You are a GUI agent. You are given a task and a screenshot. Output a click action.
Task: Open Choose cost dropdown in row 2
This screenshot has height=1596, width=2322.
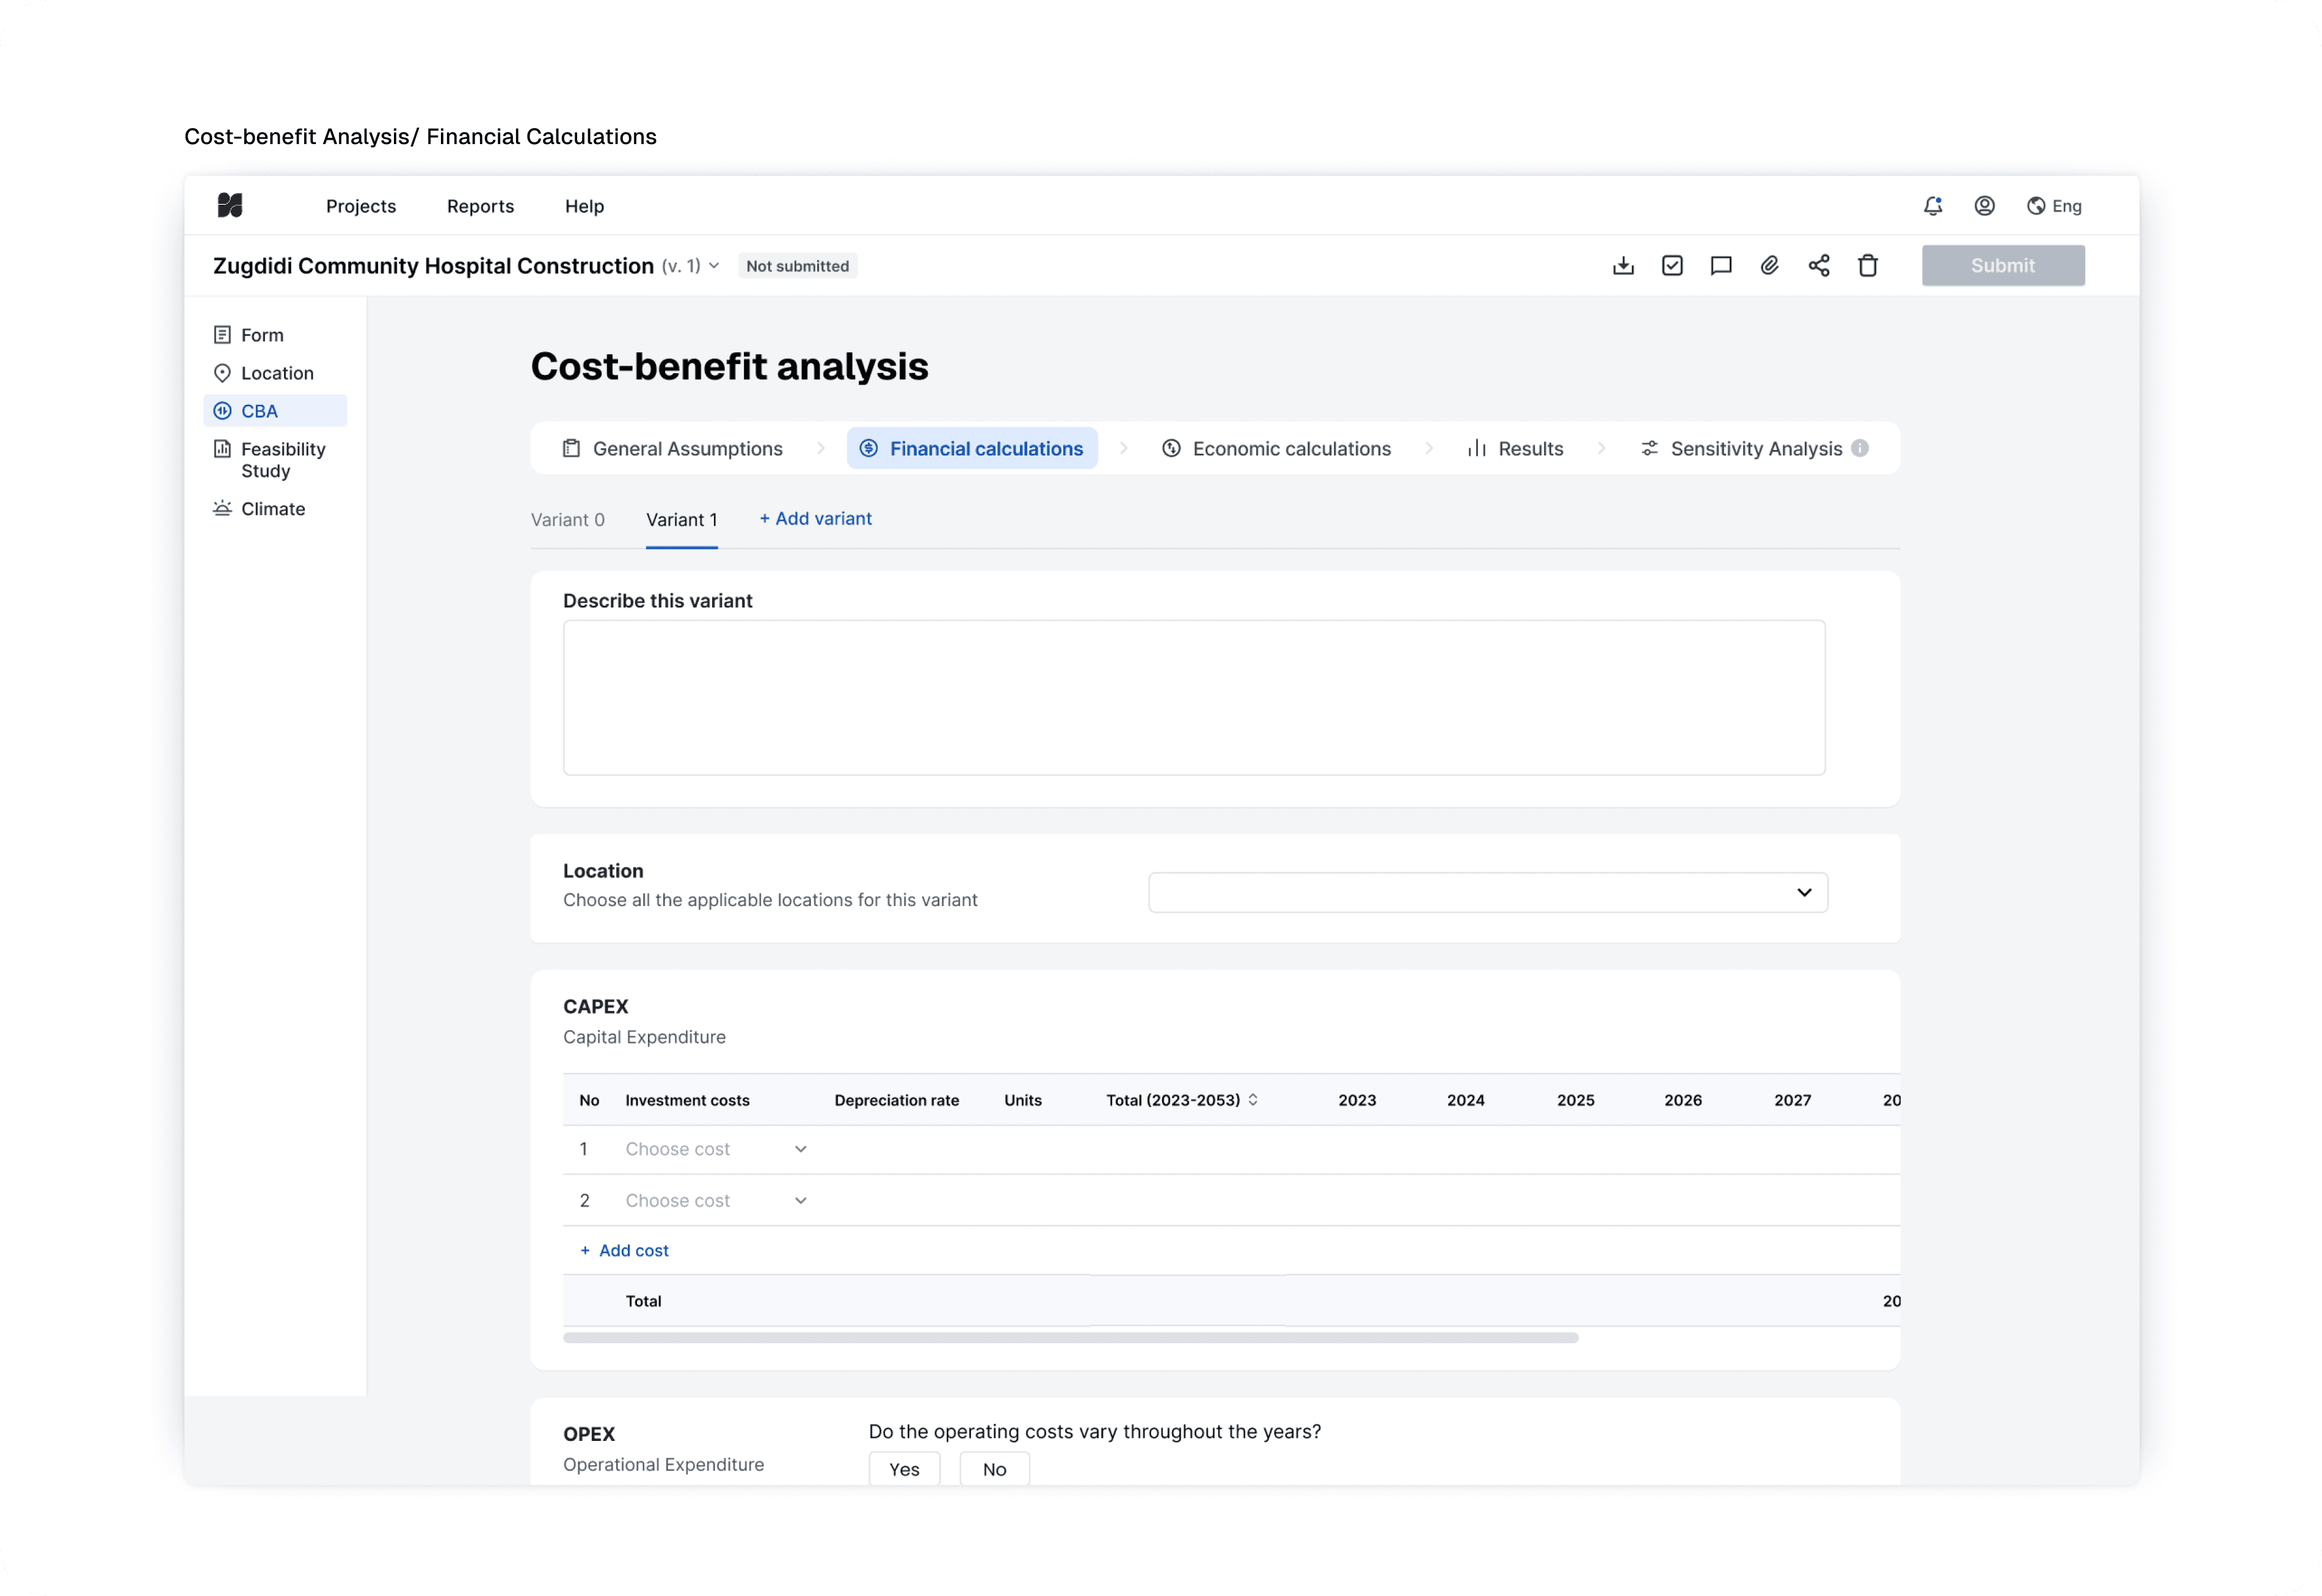(x=715, y=1201)
